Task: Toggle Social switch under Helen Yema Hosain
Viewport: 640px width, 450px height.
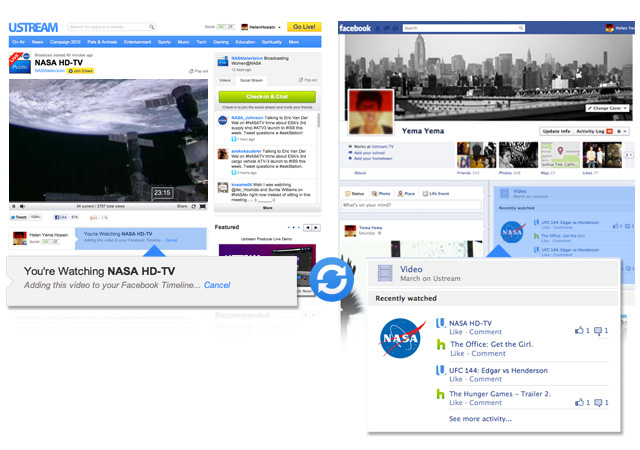Action: click(51, 242)
